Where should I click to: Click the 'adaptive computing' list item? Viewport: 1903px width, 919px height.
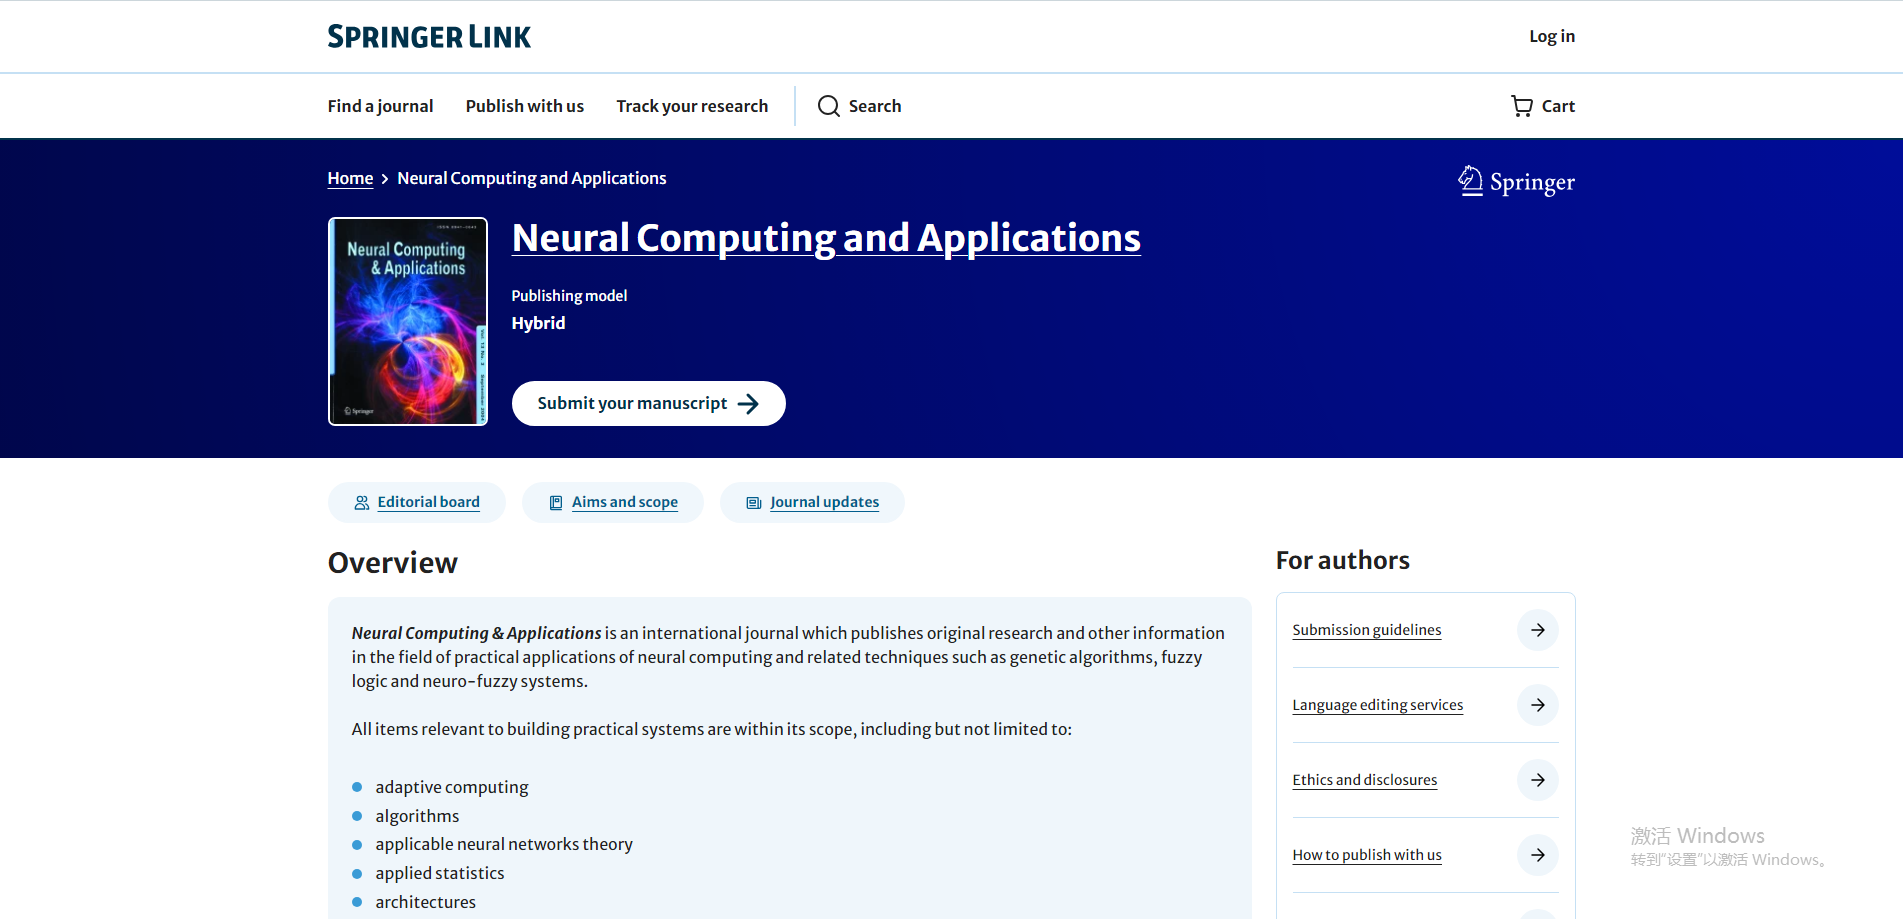[x=452, y=787]
